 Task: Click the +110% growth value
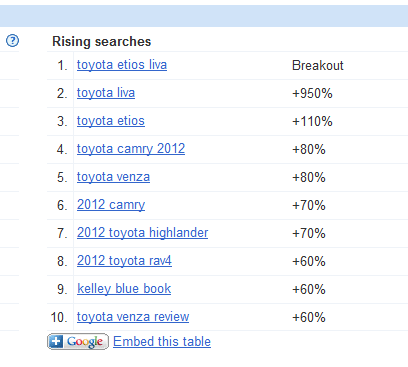312,121
